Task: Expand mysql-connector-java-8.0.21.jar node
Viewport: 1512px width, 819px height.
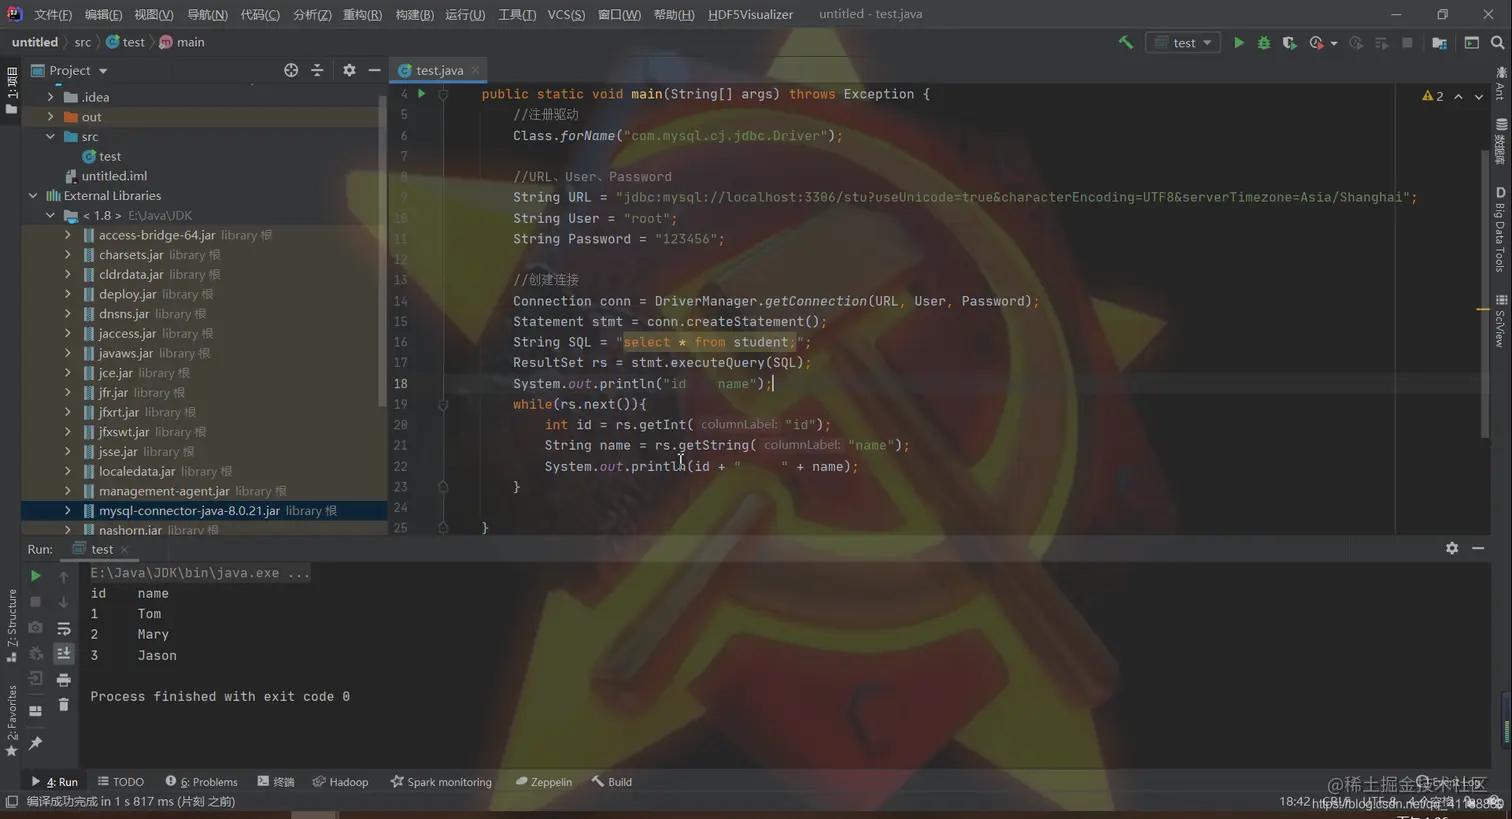Action: tap(67, 510)
